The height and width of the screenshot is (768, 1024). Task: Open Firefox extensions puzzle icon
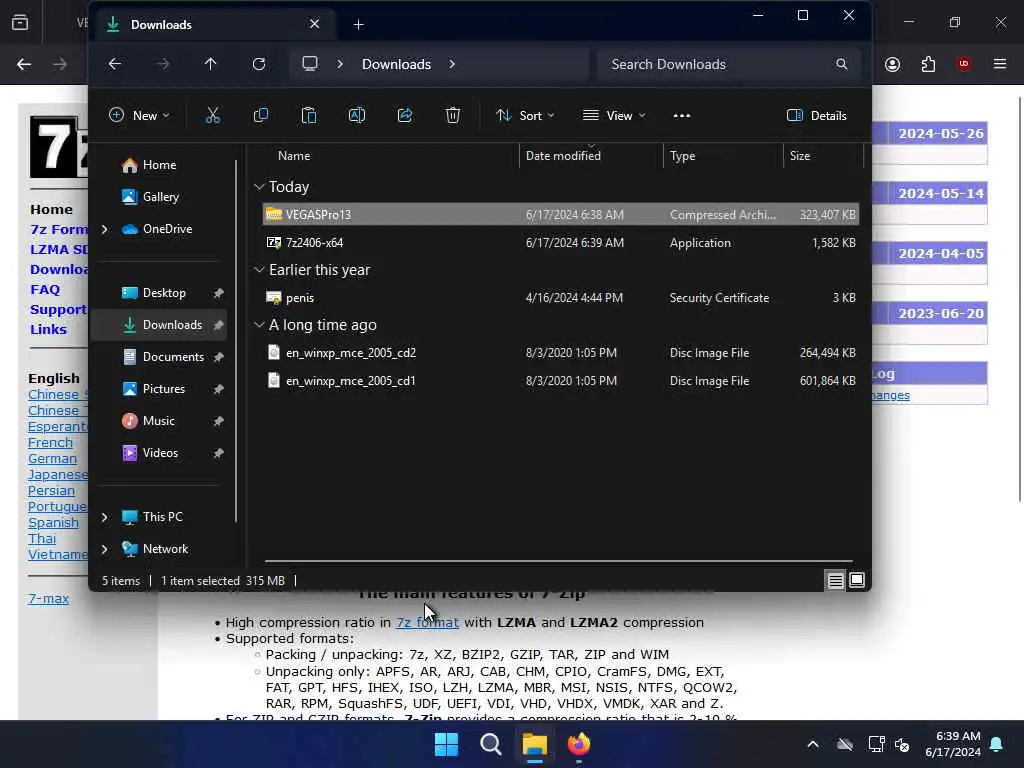[x=928, y=64]
